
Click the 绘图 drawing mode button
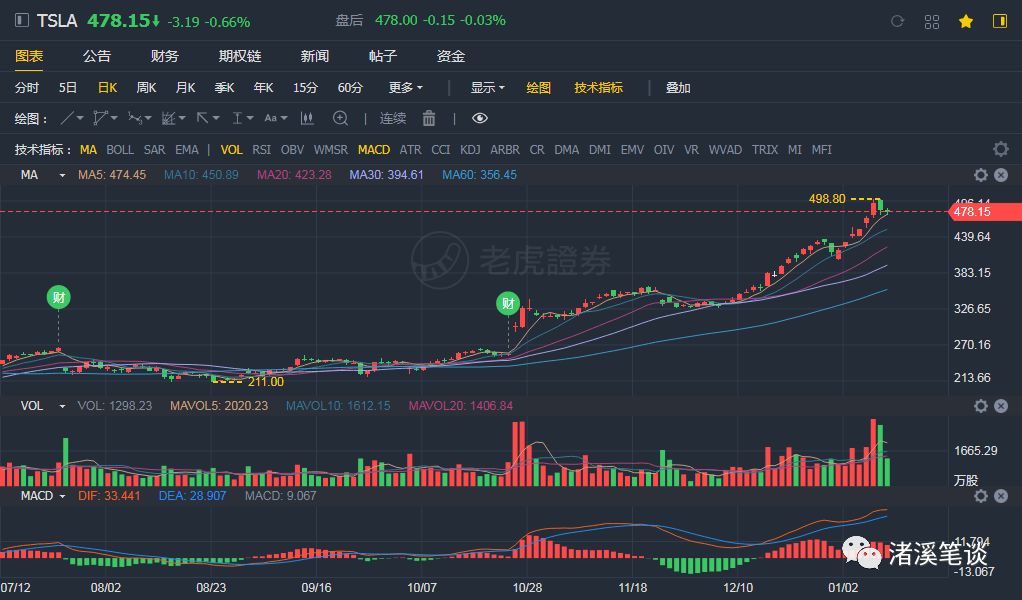pyautogui.click(x=538, y=87)
